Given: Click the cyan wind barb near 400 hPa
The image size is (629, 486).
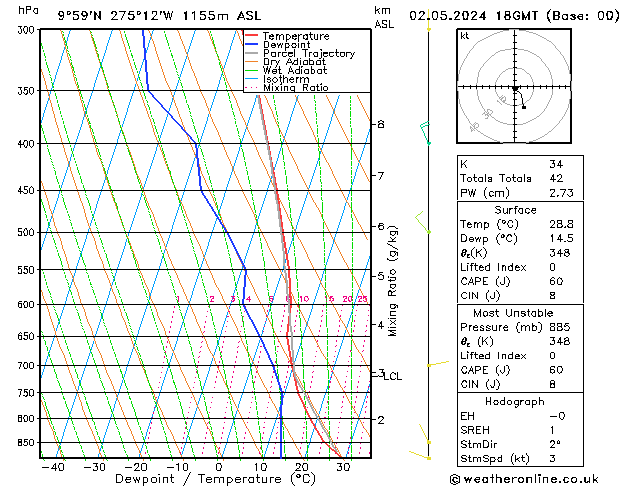Looking at the screenshot, I should [x=425, y=133].
